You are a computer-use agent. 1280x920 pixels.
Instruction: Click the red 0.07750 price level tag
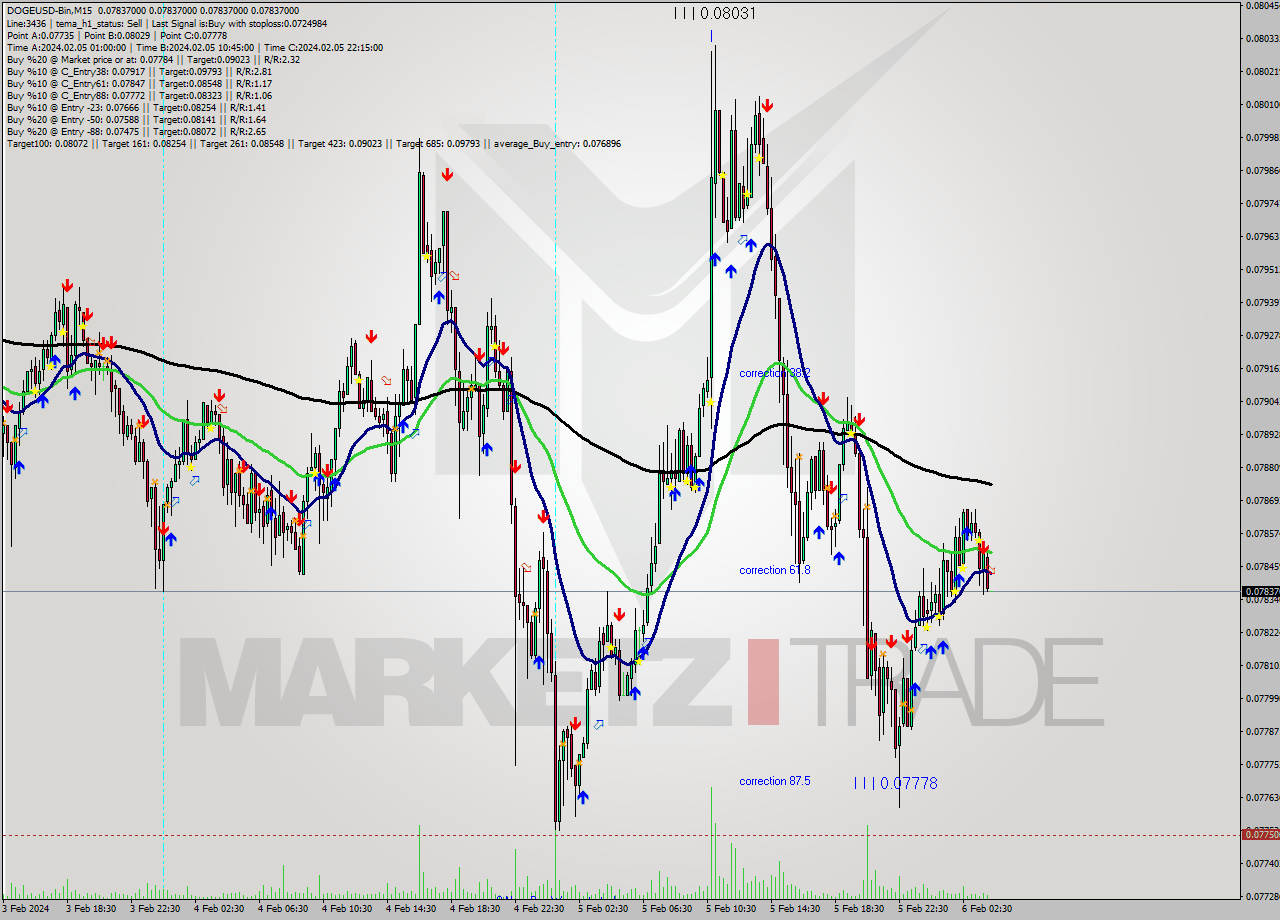pos(1260,834)
